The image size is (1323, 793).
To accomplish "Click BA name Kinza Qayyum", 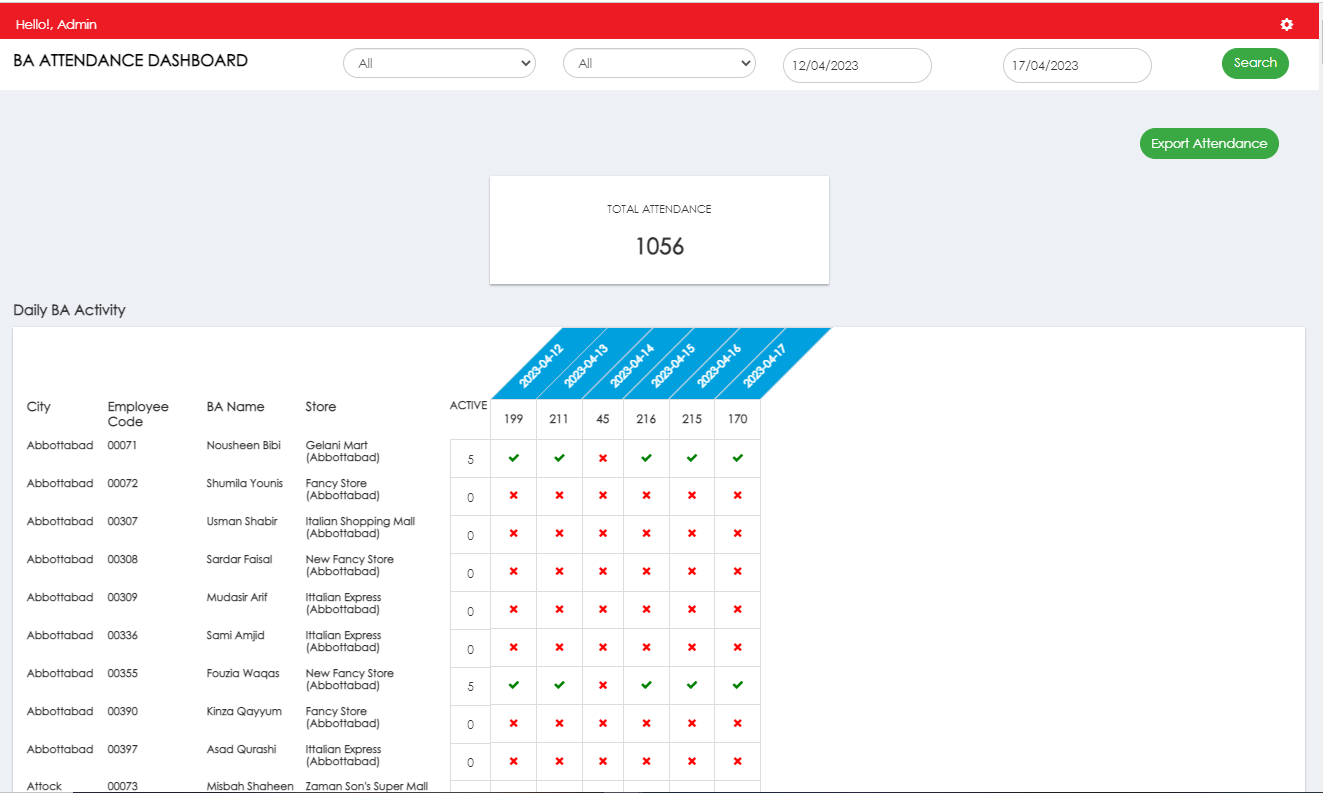I will pyautogui.click(x=244, y=712).
